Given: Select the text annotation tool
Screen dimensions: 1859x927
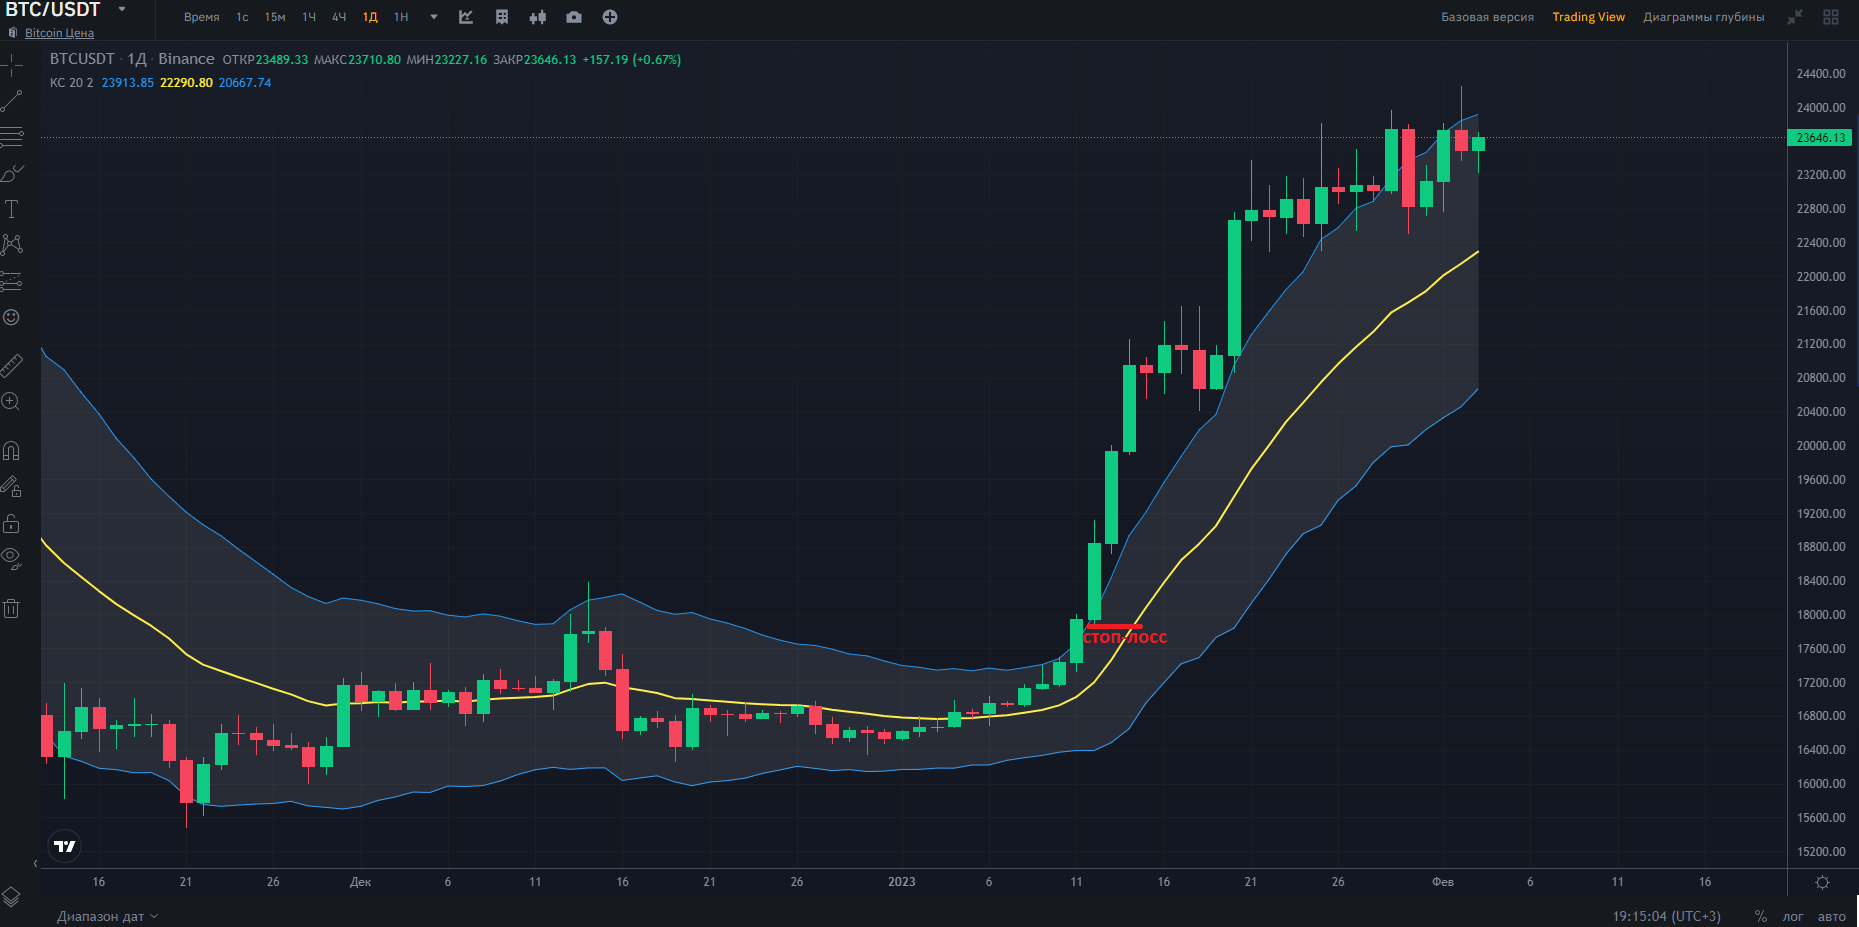Looking at the screenshot, I should pos(12,209).
